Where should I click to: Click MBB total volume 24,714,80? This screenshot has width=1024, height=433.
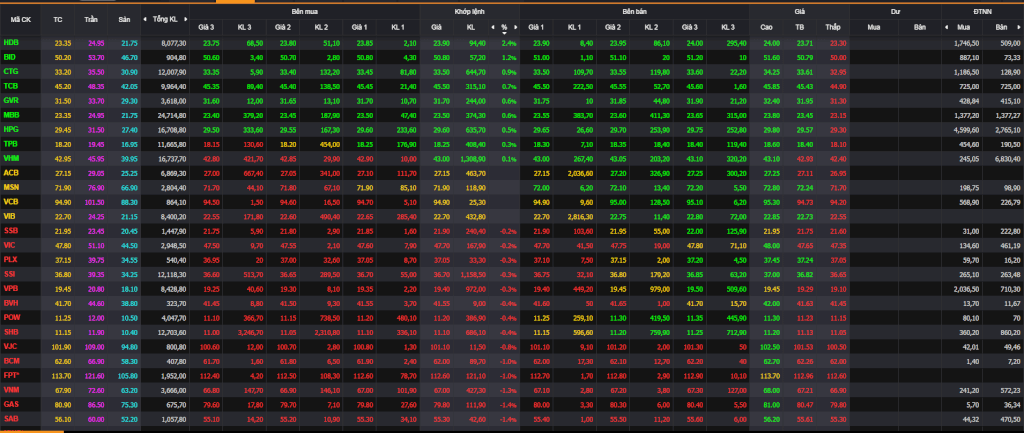click(x=172, y=114)
